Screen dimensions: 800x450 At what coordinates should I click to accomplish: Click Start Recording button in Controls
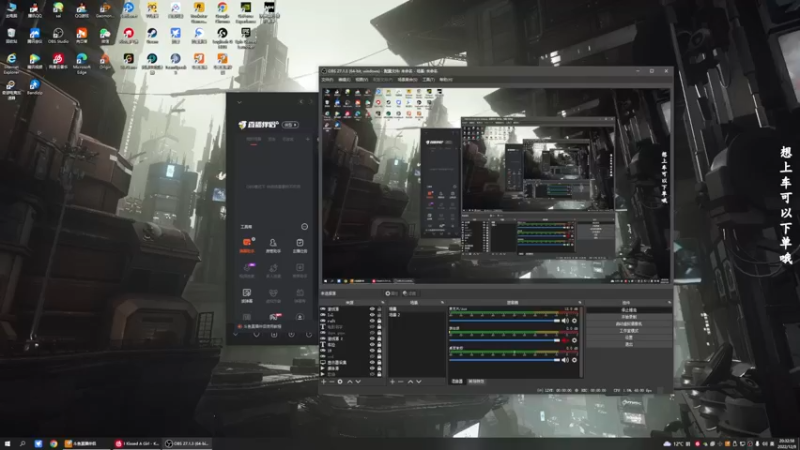click(629, 317)
